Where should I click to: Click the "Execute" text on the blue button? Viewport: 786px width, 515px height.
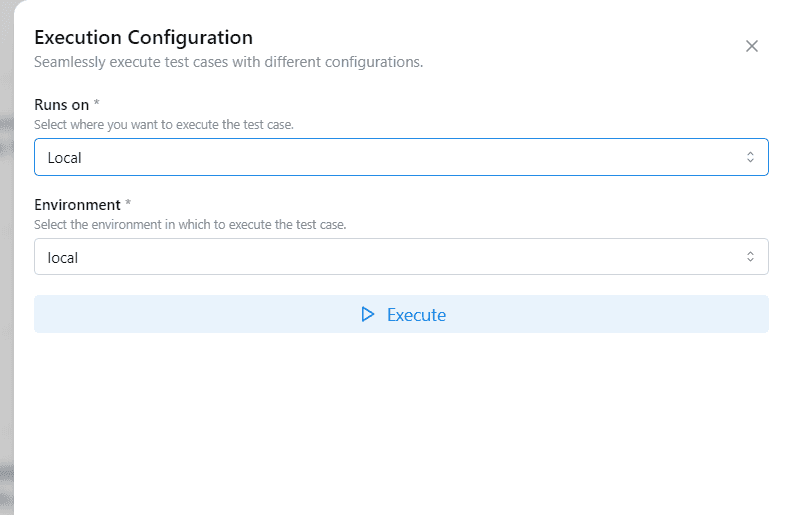416,315
